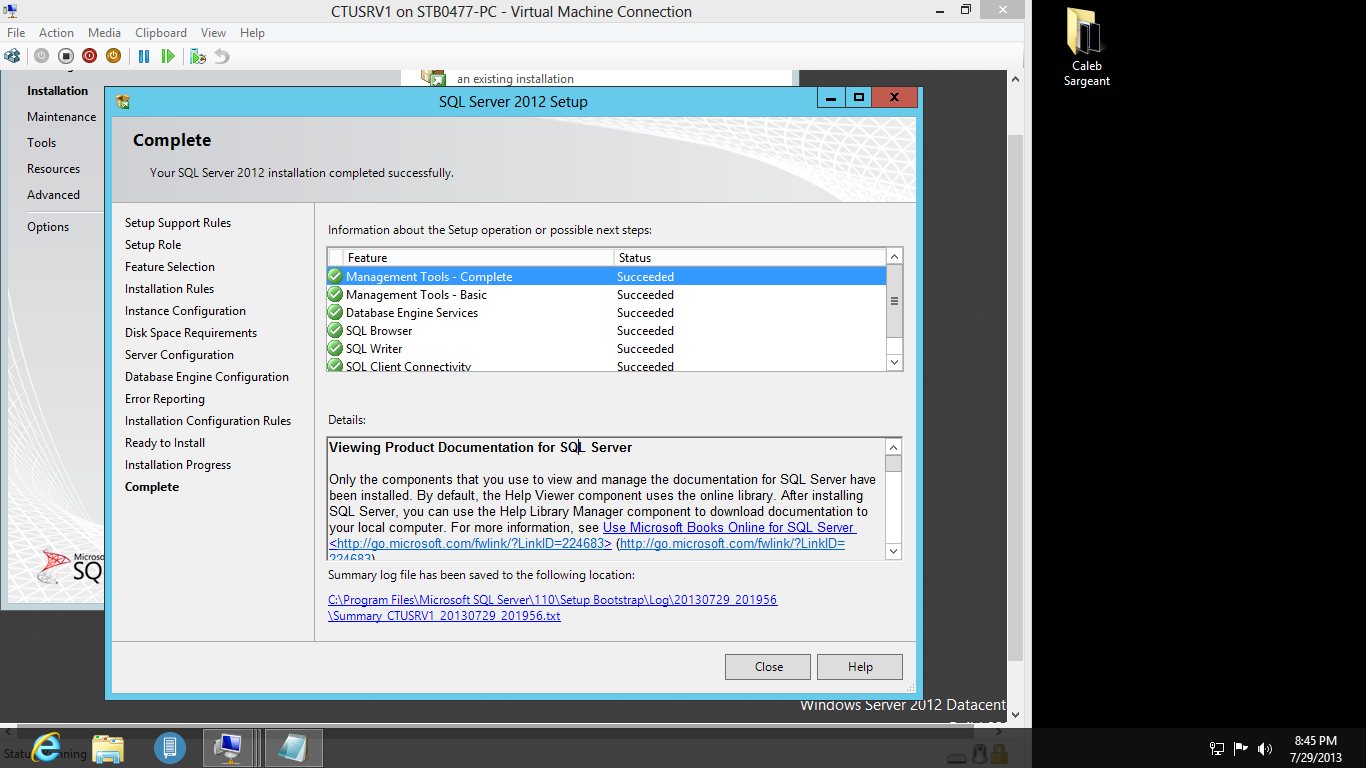1366x768 pixels.
Task: Click the Virtual Machine Connection title bar icon
Action: 11,11
